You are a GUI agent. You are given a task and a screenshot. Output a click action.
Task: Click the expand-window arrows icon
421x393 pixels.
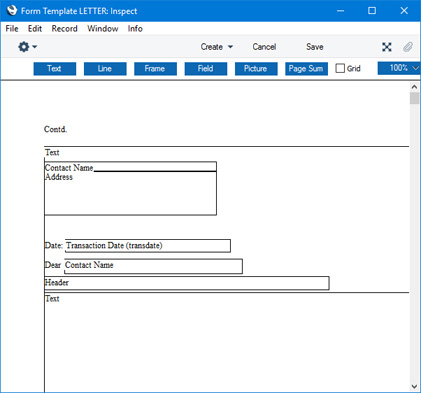(x=387, y=47)
